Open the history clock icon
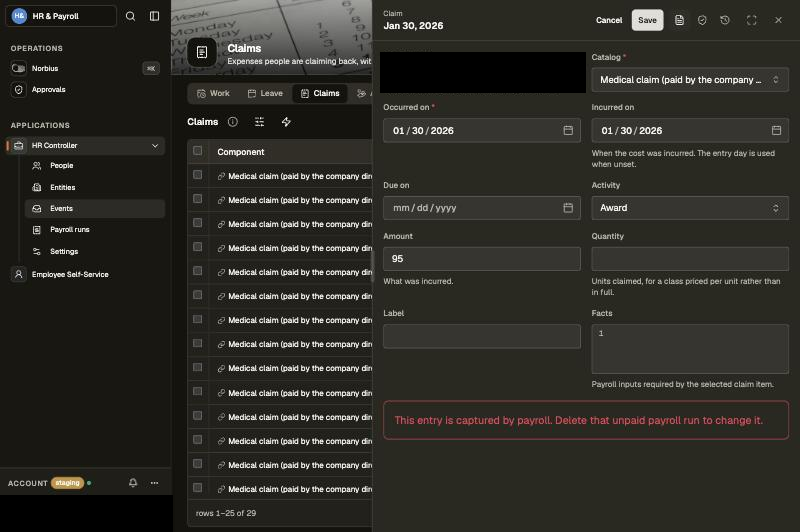The width and height of the screenshot is (800, 532). 724,20
